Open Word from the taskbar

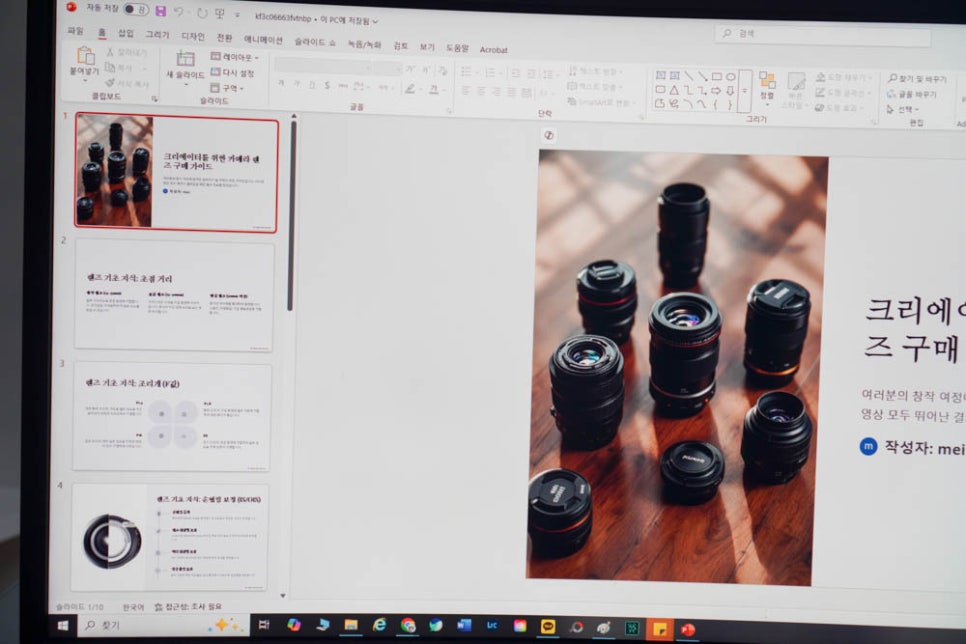[464, 626]
